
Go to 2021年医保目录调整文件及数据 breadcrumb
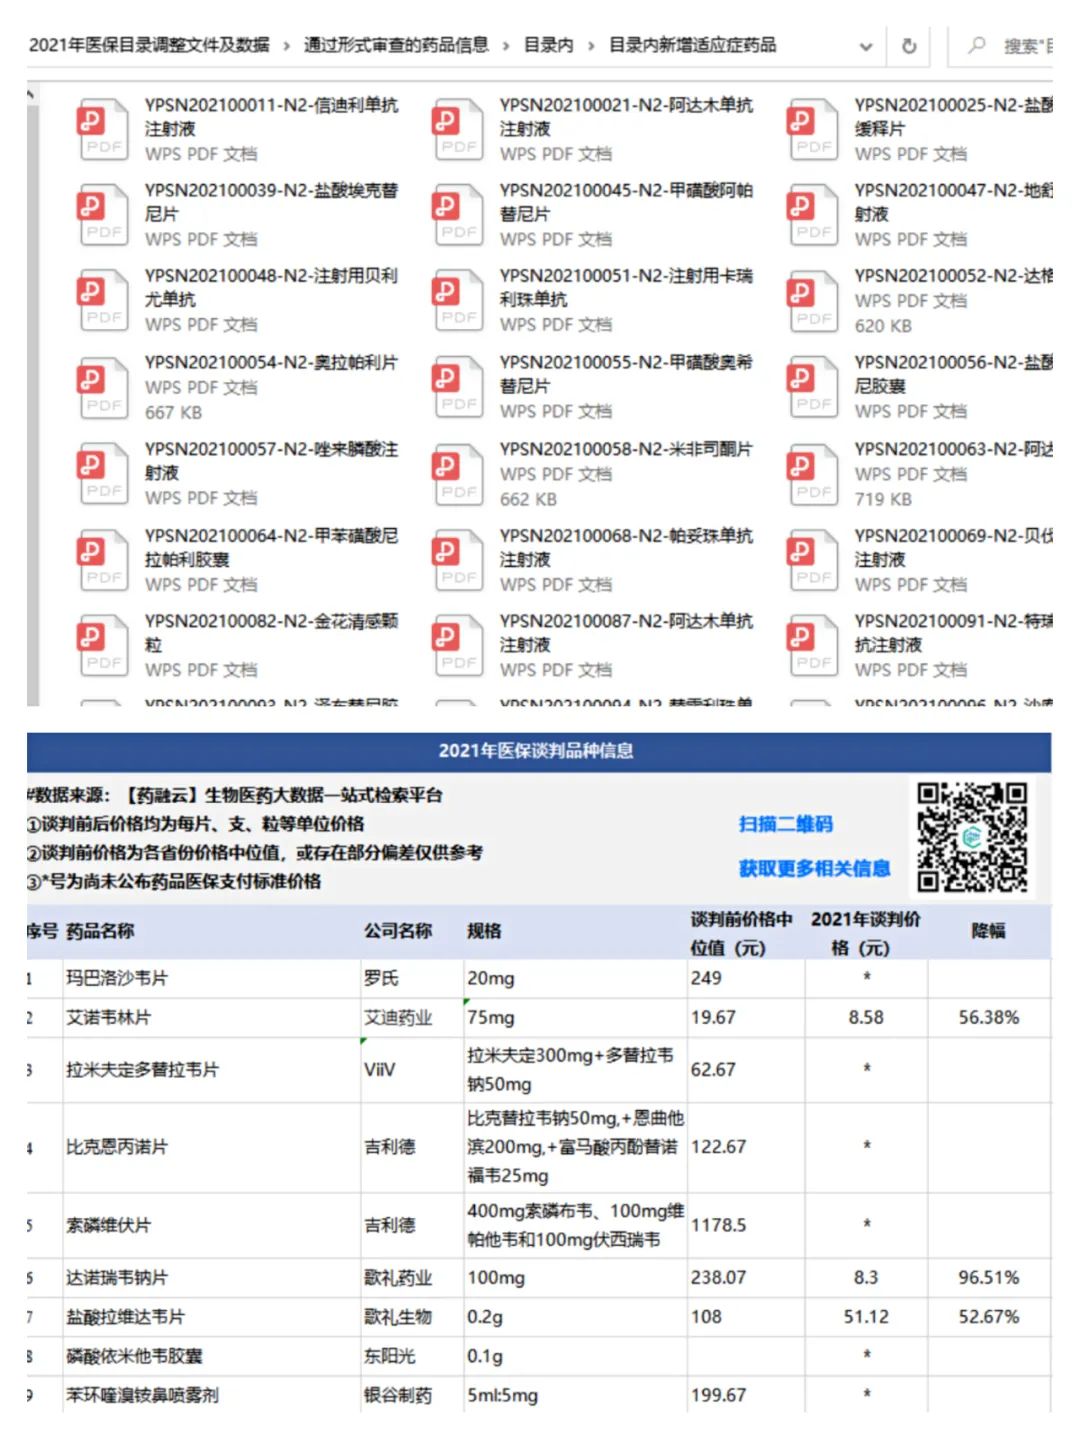pos(149,45)
